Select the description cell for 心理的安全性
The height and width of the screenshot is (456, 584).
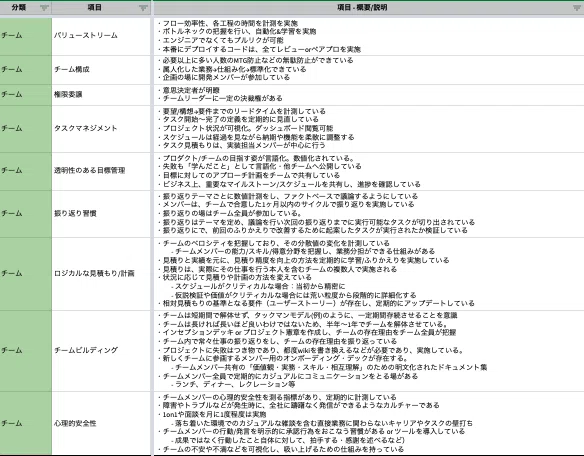pos(369,423)
